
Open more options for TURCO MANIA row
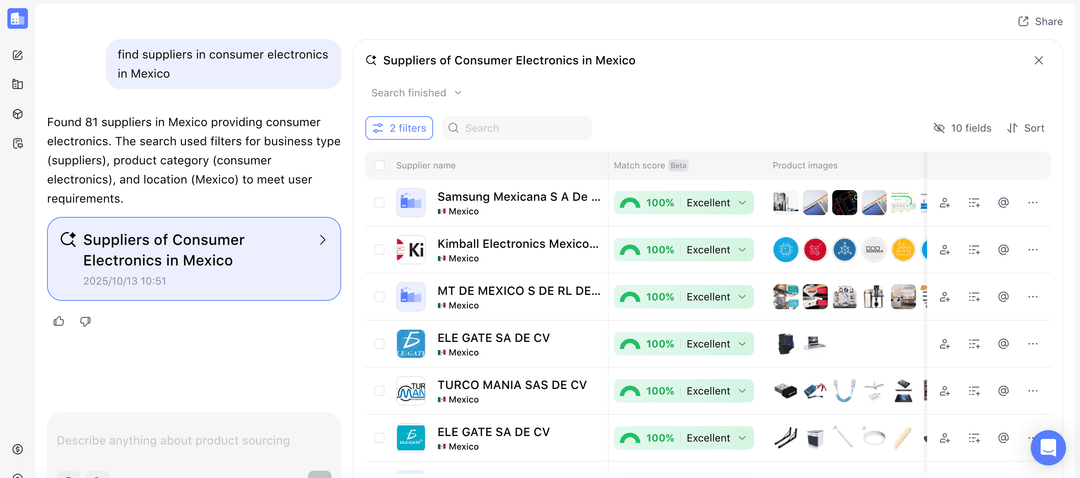coord(1032,391)
